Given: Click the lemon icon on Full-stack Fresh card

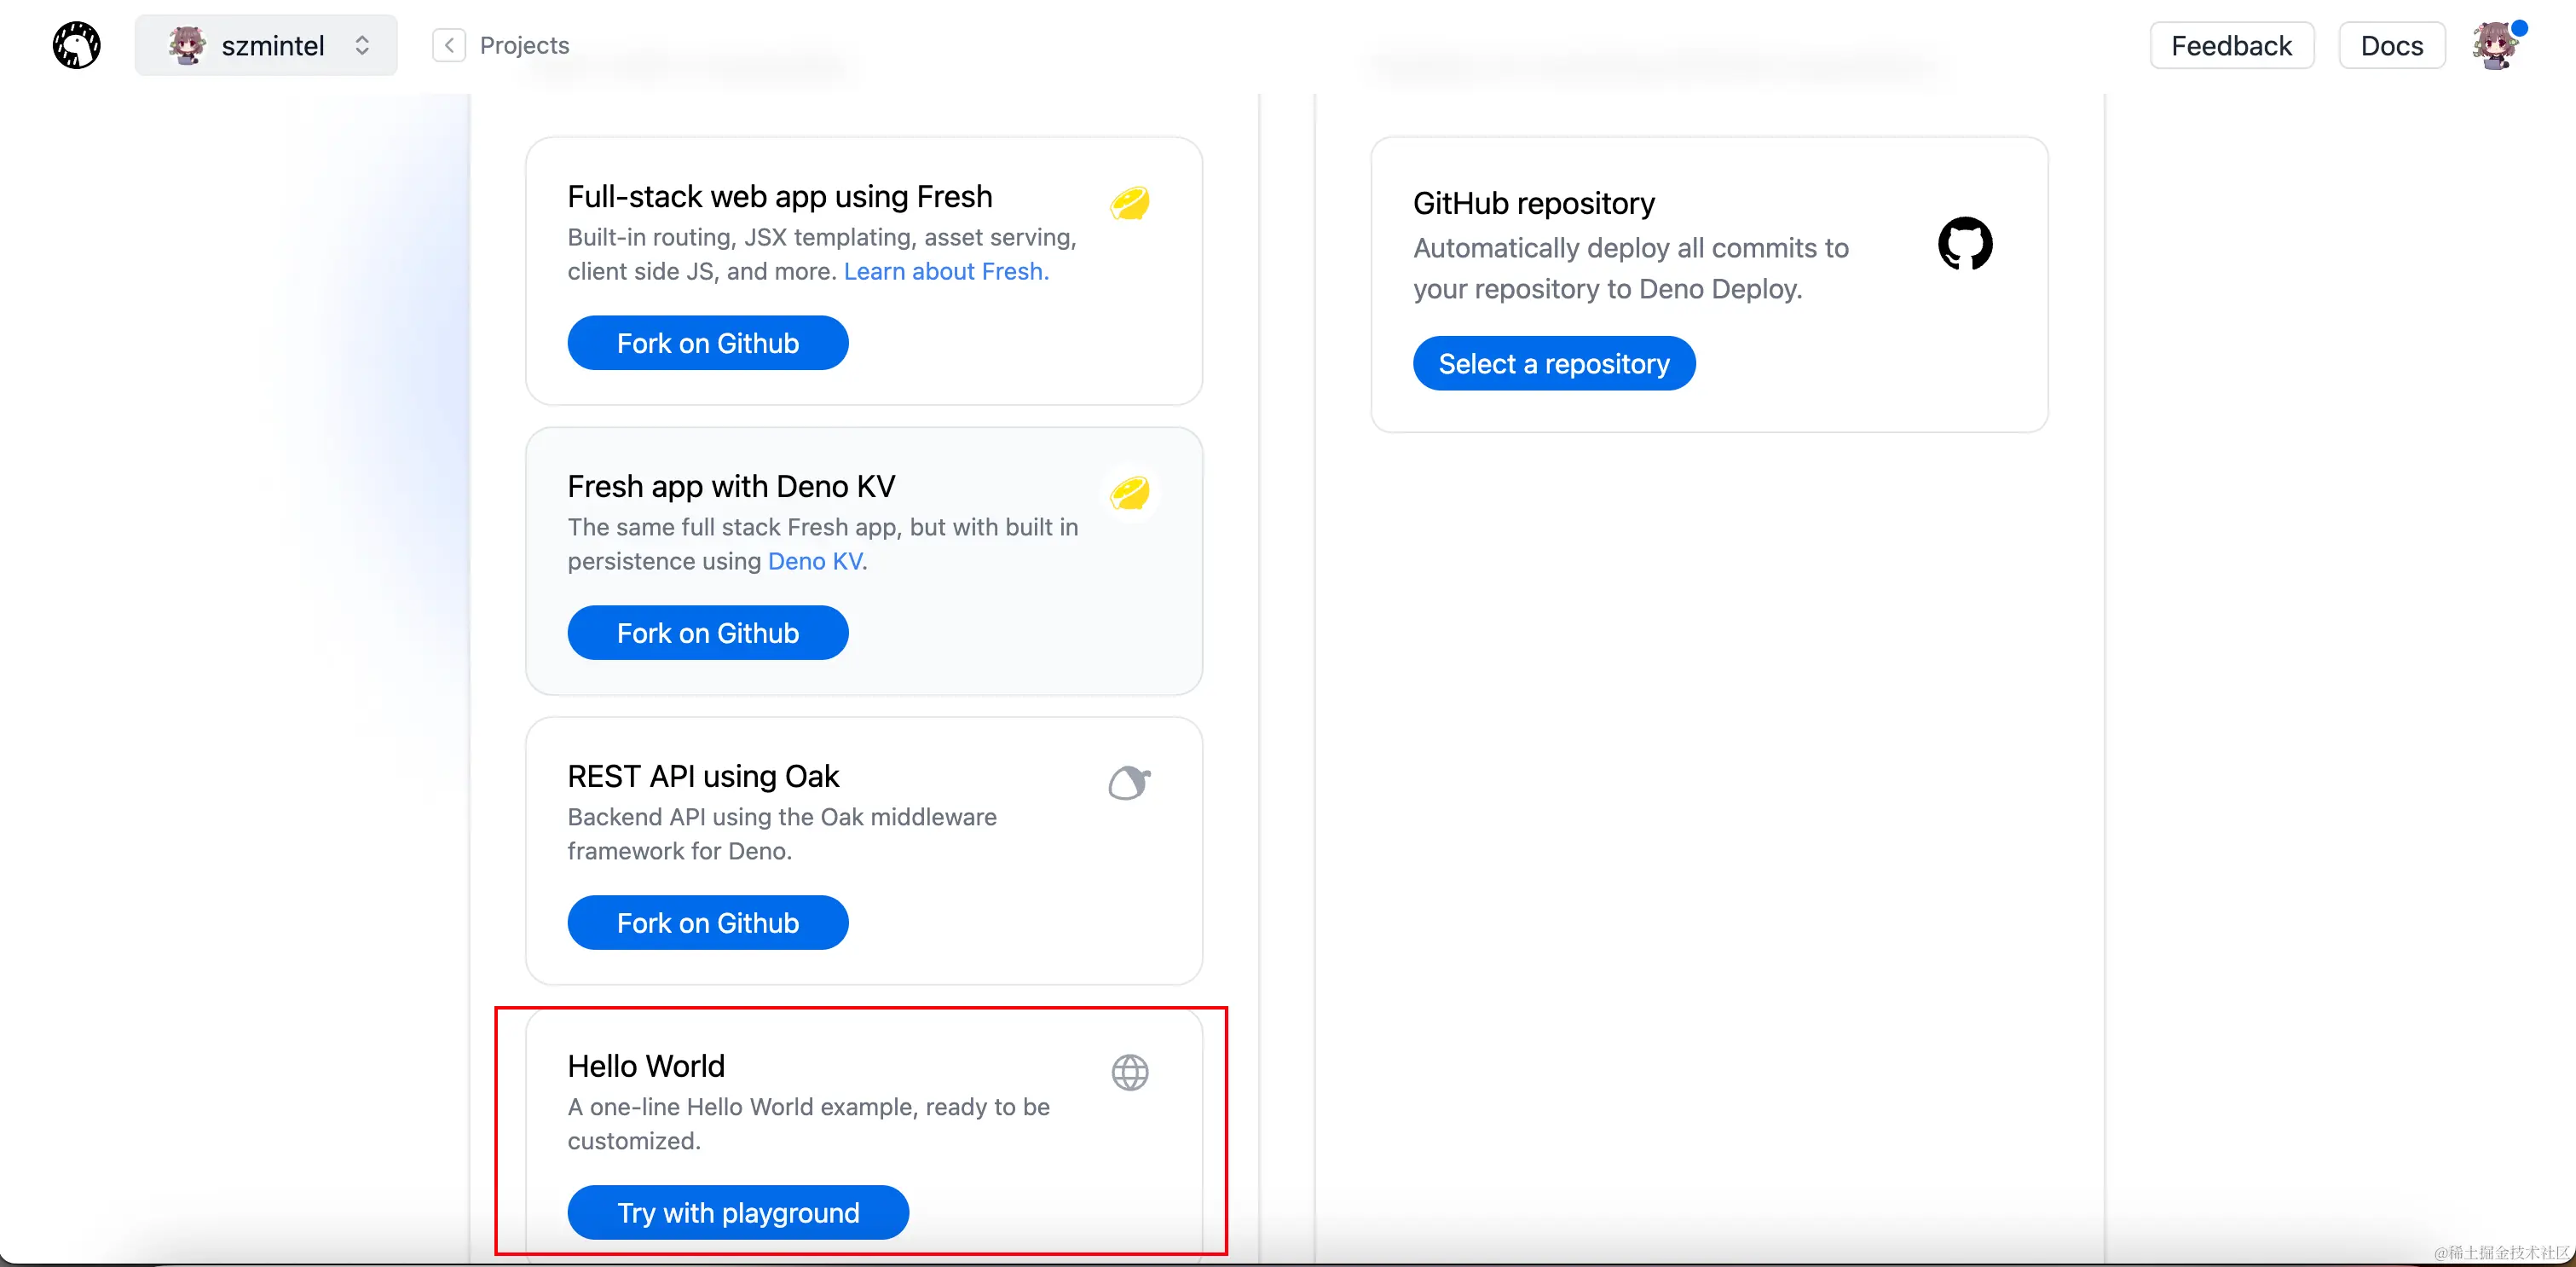Looking at the screenshot, I should pos(1130,202).
